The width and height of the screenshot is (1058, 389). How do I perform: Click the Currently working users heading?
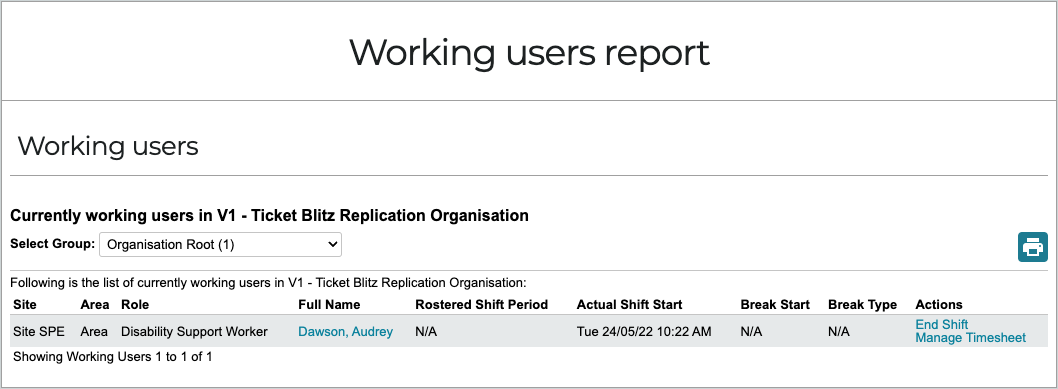pyautogui.click(x=269, y=216)
